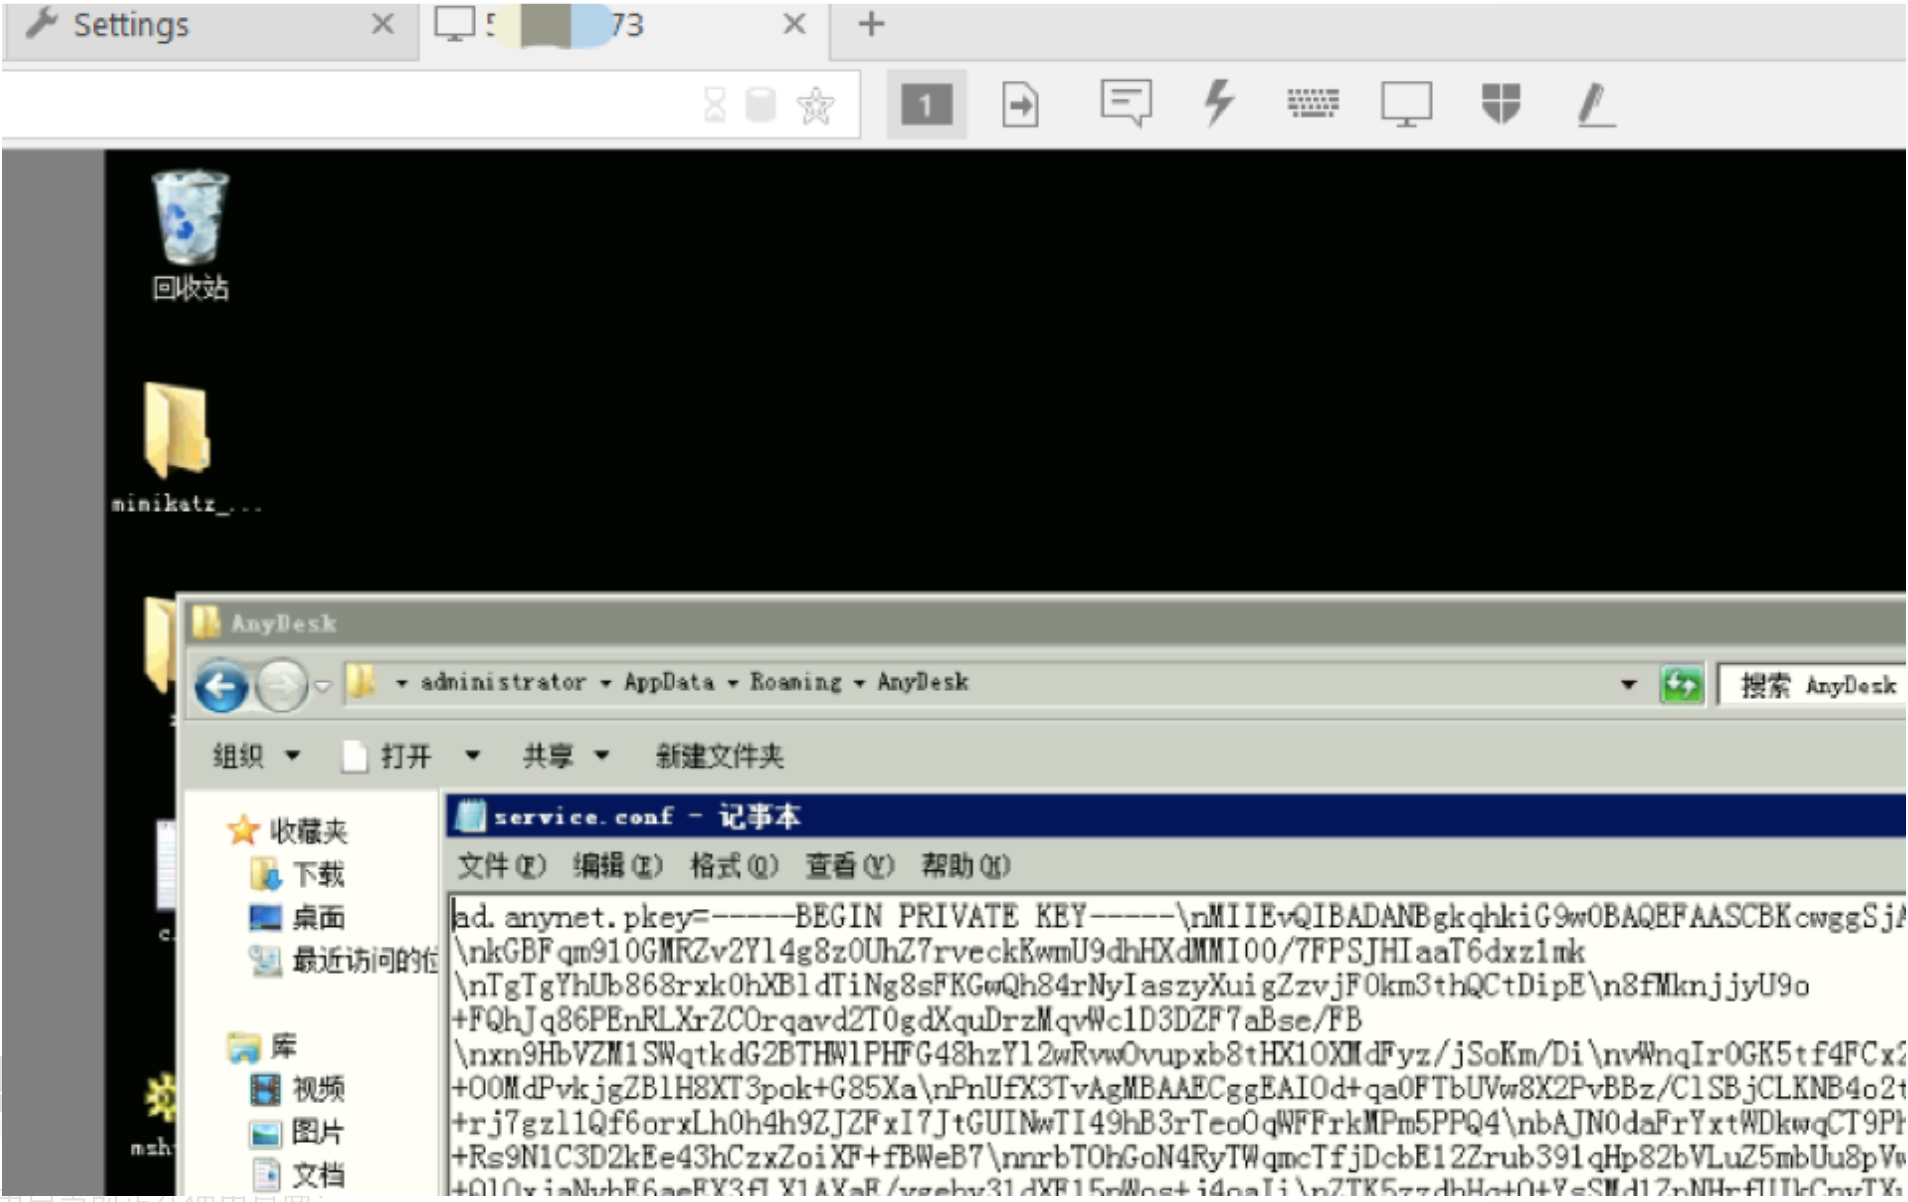Expand dropdown arrow before AnyDesk breadcrumb
Viewport: 1908px width, 1202px height.
coord(859,684)
